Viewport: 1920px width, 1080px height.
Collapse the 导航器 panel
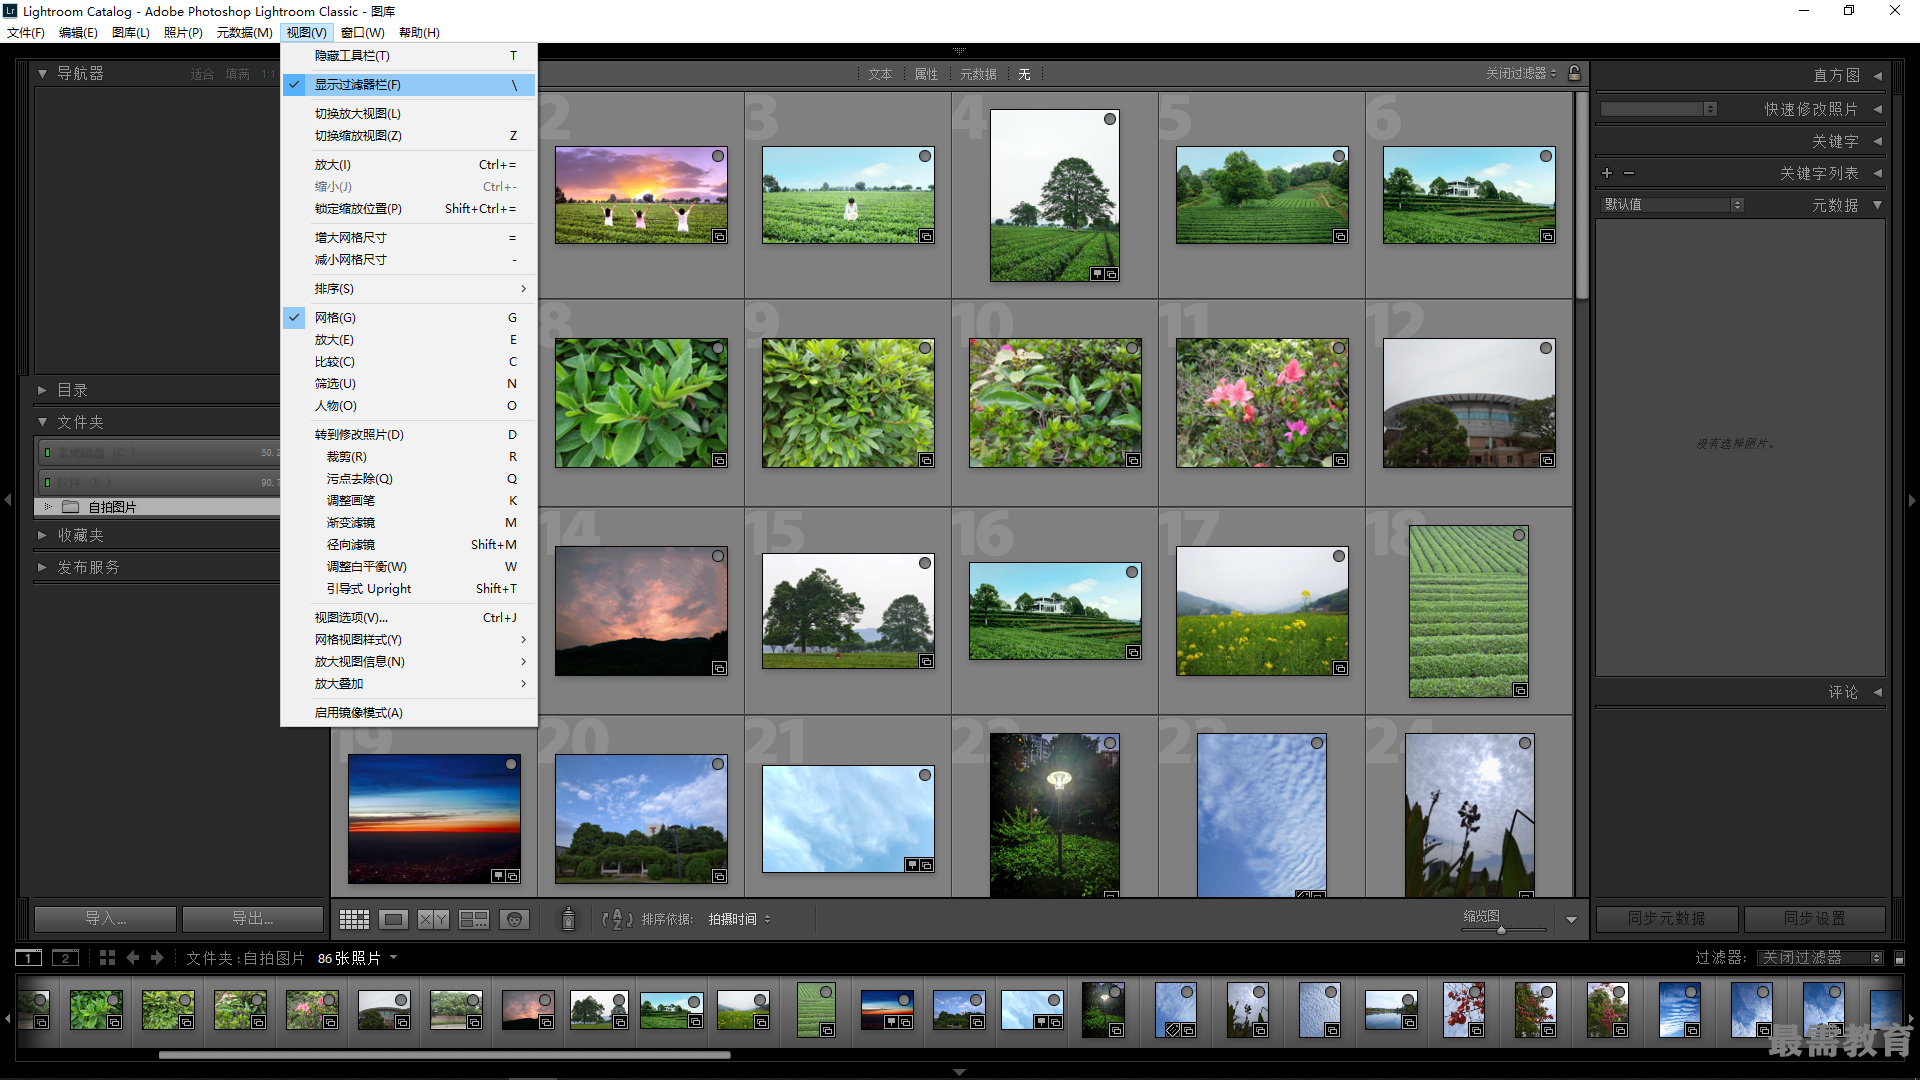[42, 73]
